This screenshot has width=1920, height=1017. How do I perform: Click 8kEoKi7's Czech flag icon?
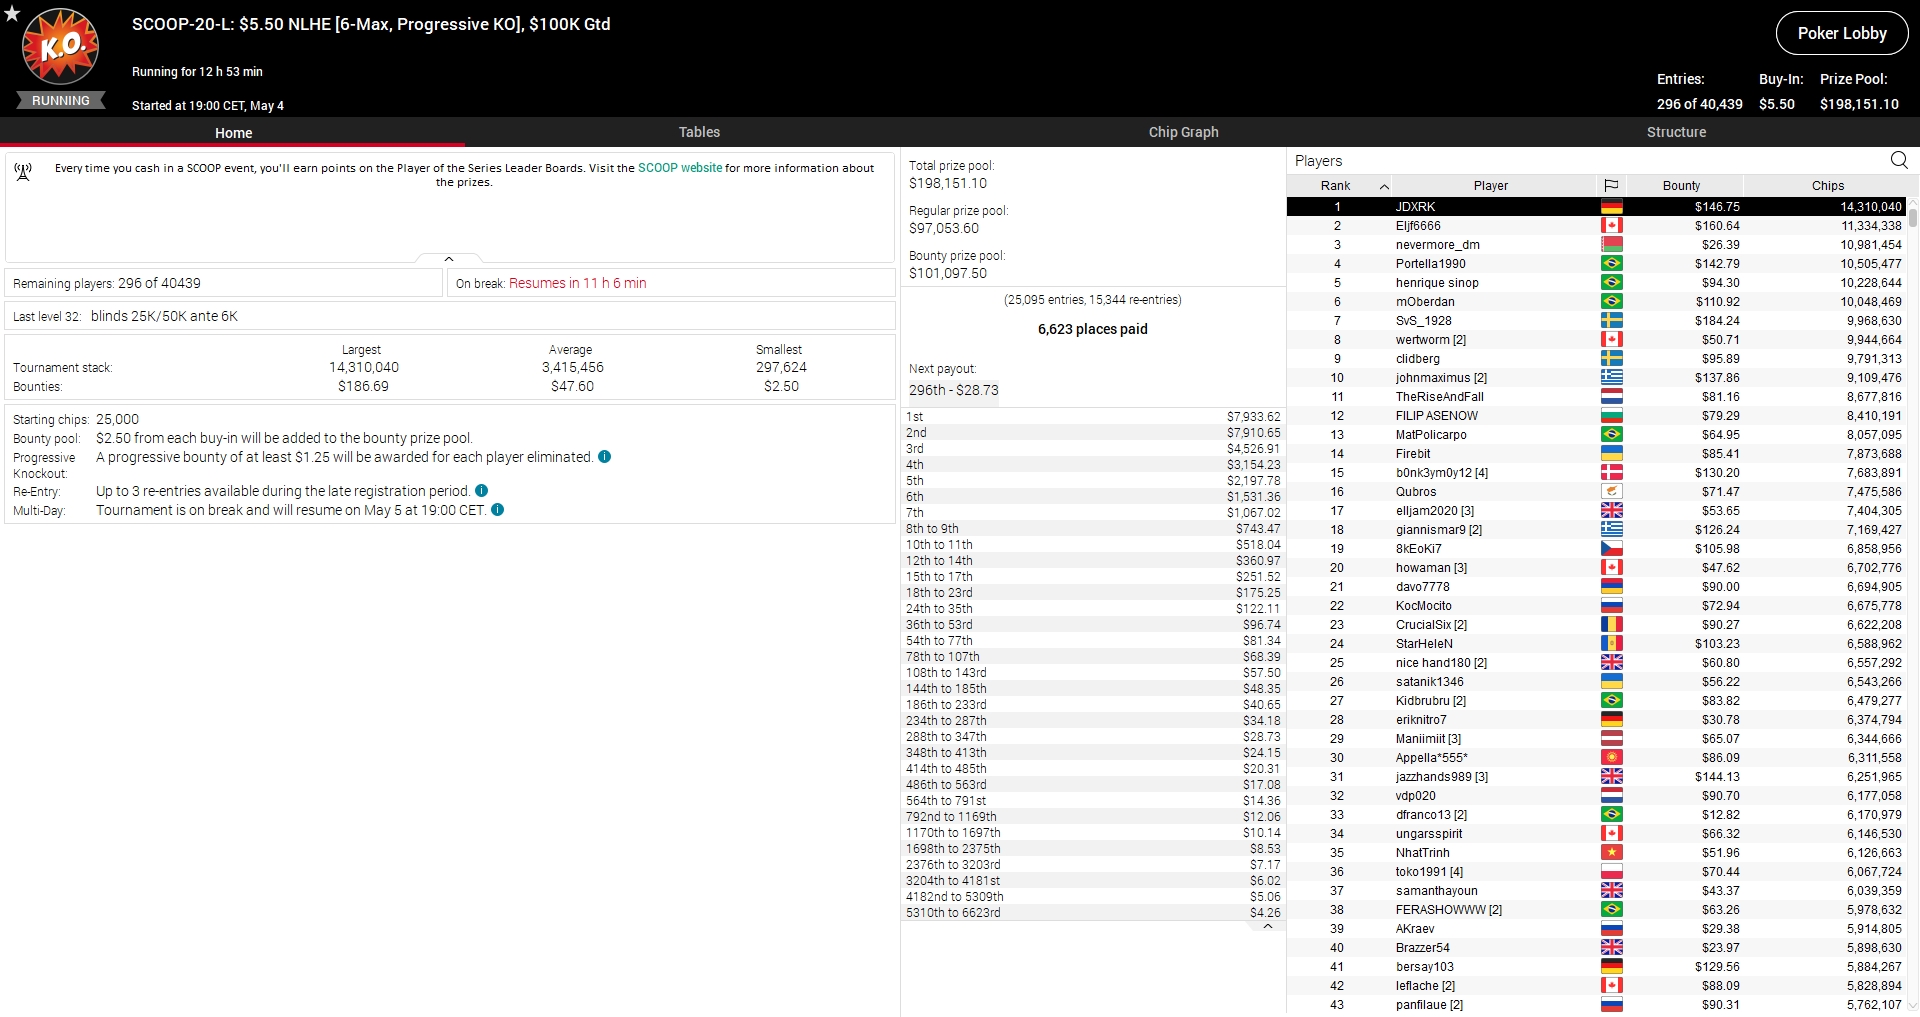pos(1611,549)
